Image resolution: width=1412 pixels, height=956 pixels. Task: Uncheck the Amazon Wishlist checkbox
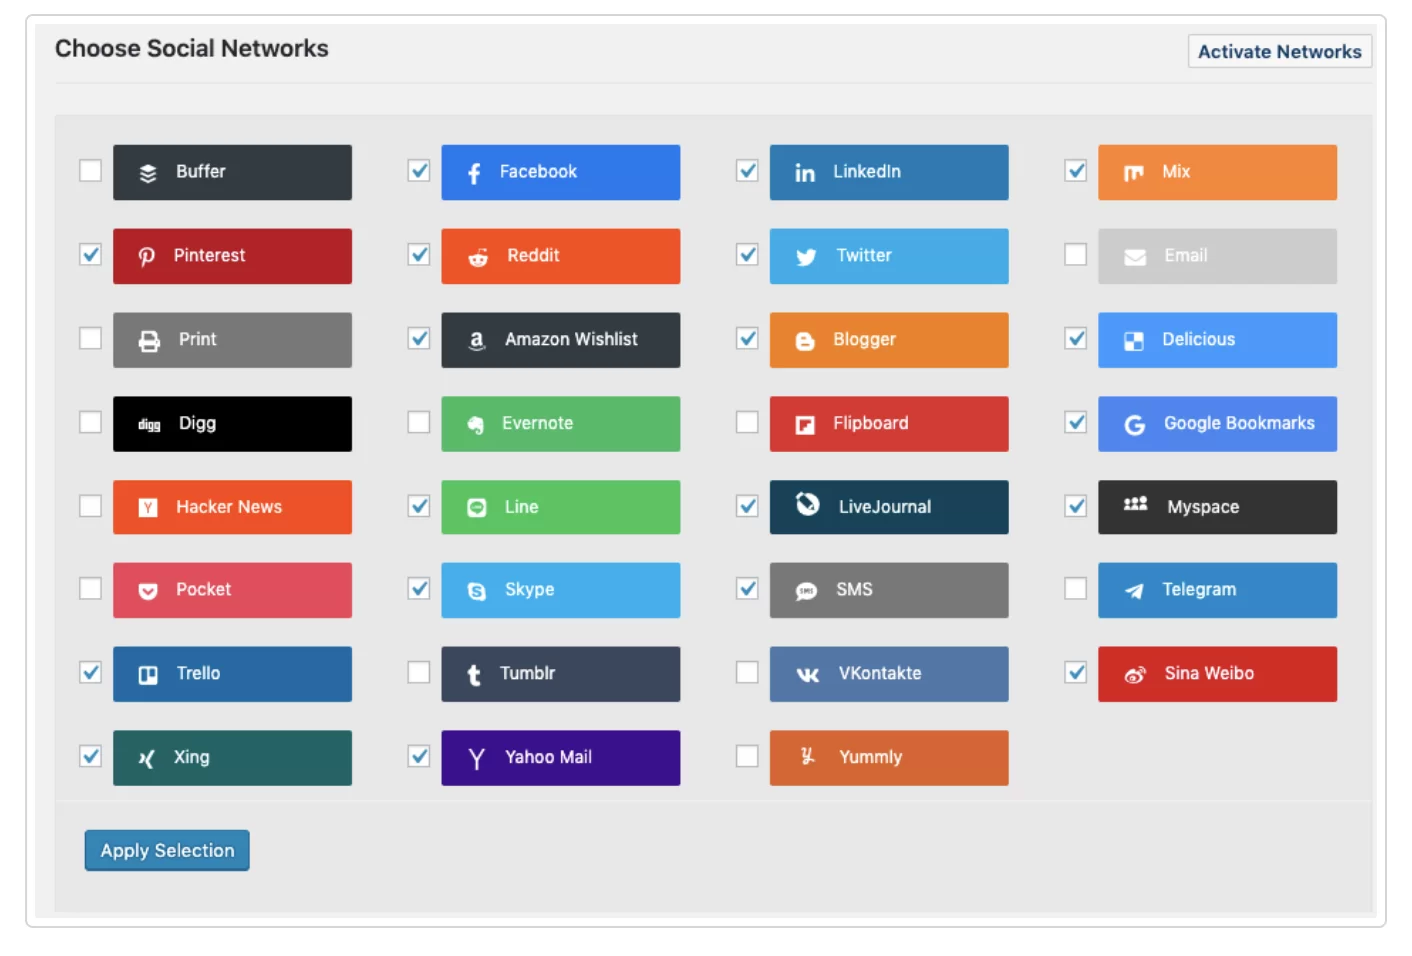(419, 339)
